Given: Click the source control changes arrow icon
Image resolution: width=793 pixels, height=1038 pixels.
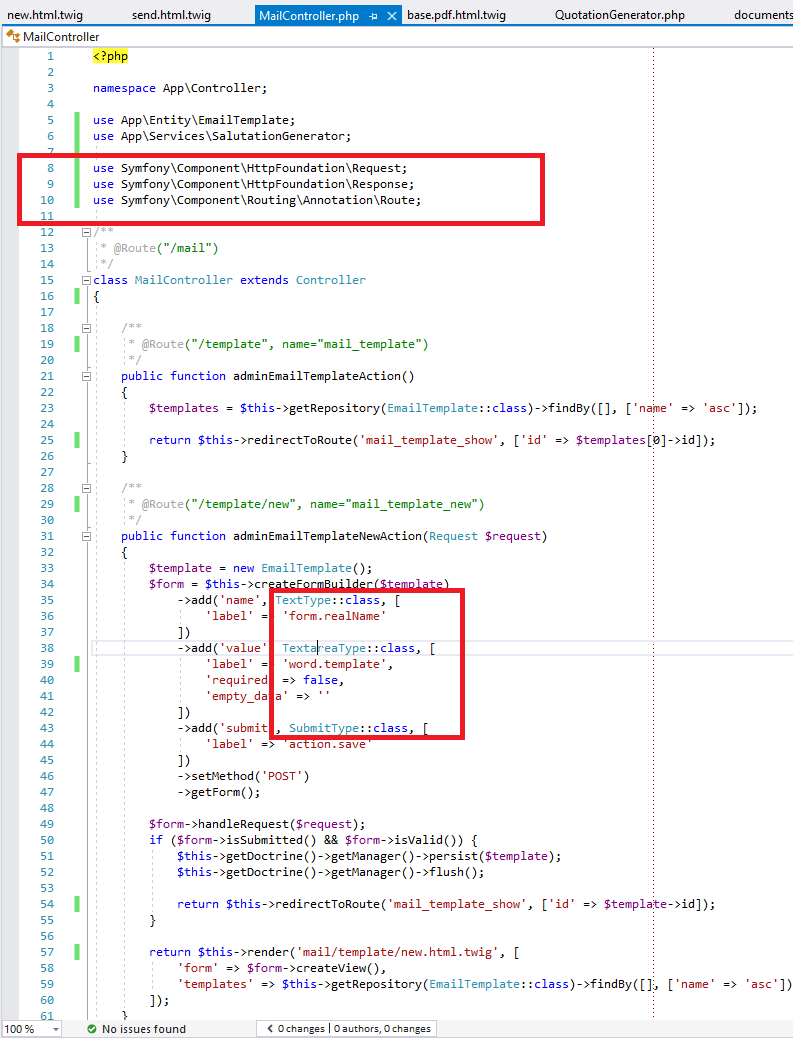Looking at the screenshot, I should (x=270, y=1028).
